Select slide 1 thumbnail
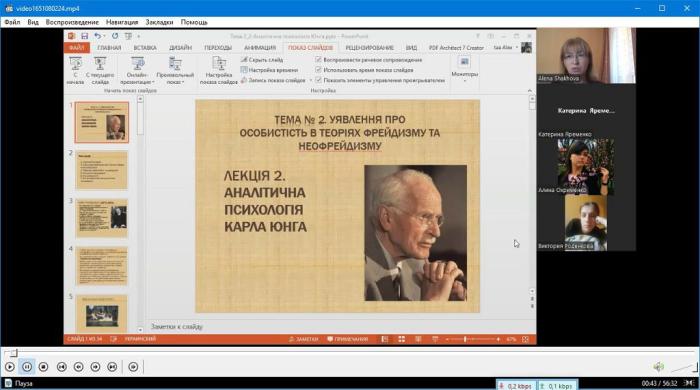Image resolution: width=700 pixels, height=390 pixels. (102, 122)
